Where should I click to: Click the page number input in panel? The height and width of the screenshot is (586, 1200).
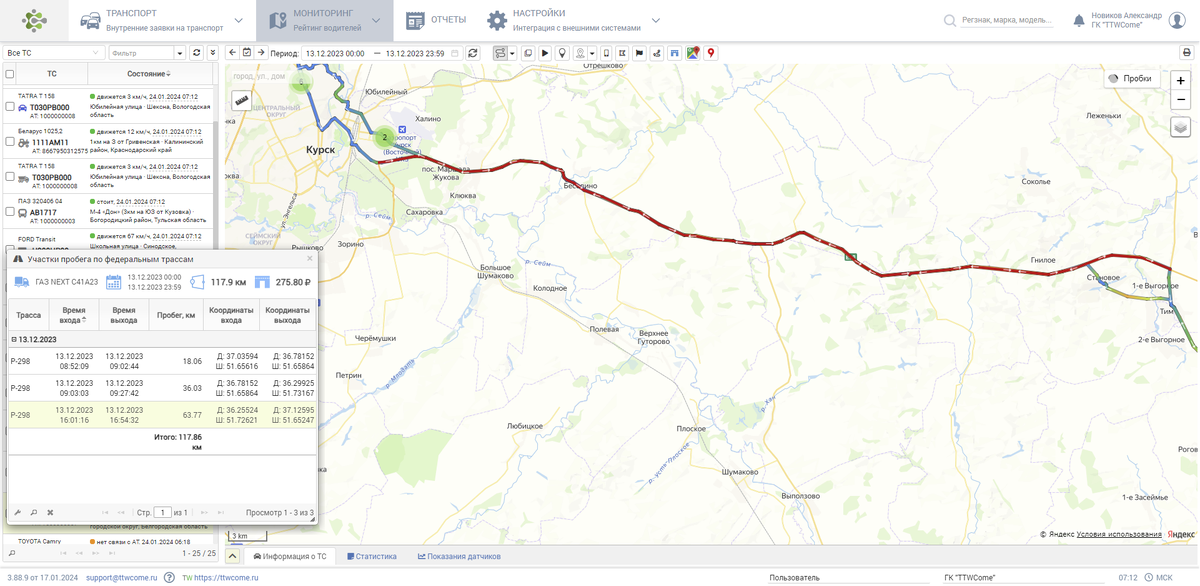click(x=162, y=512)
